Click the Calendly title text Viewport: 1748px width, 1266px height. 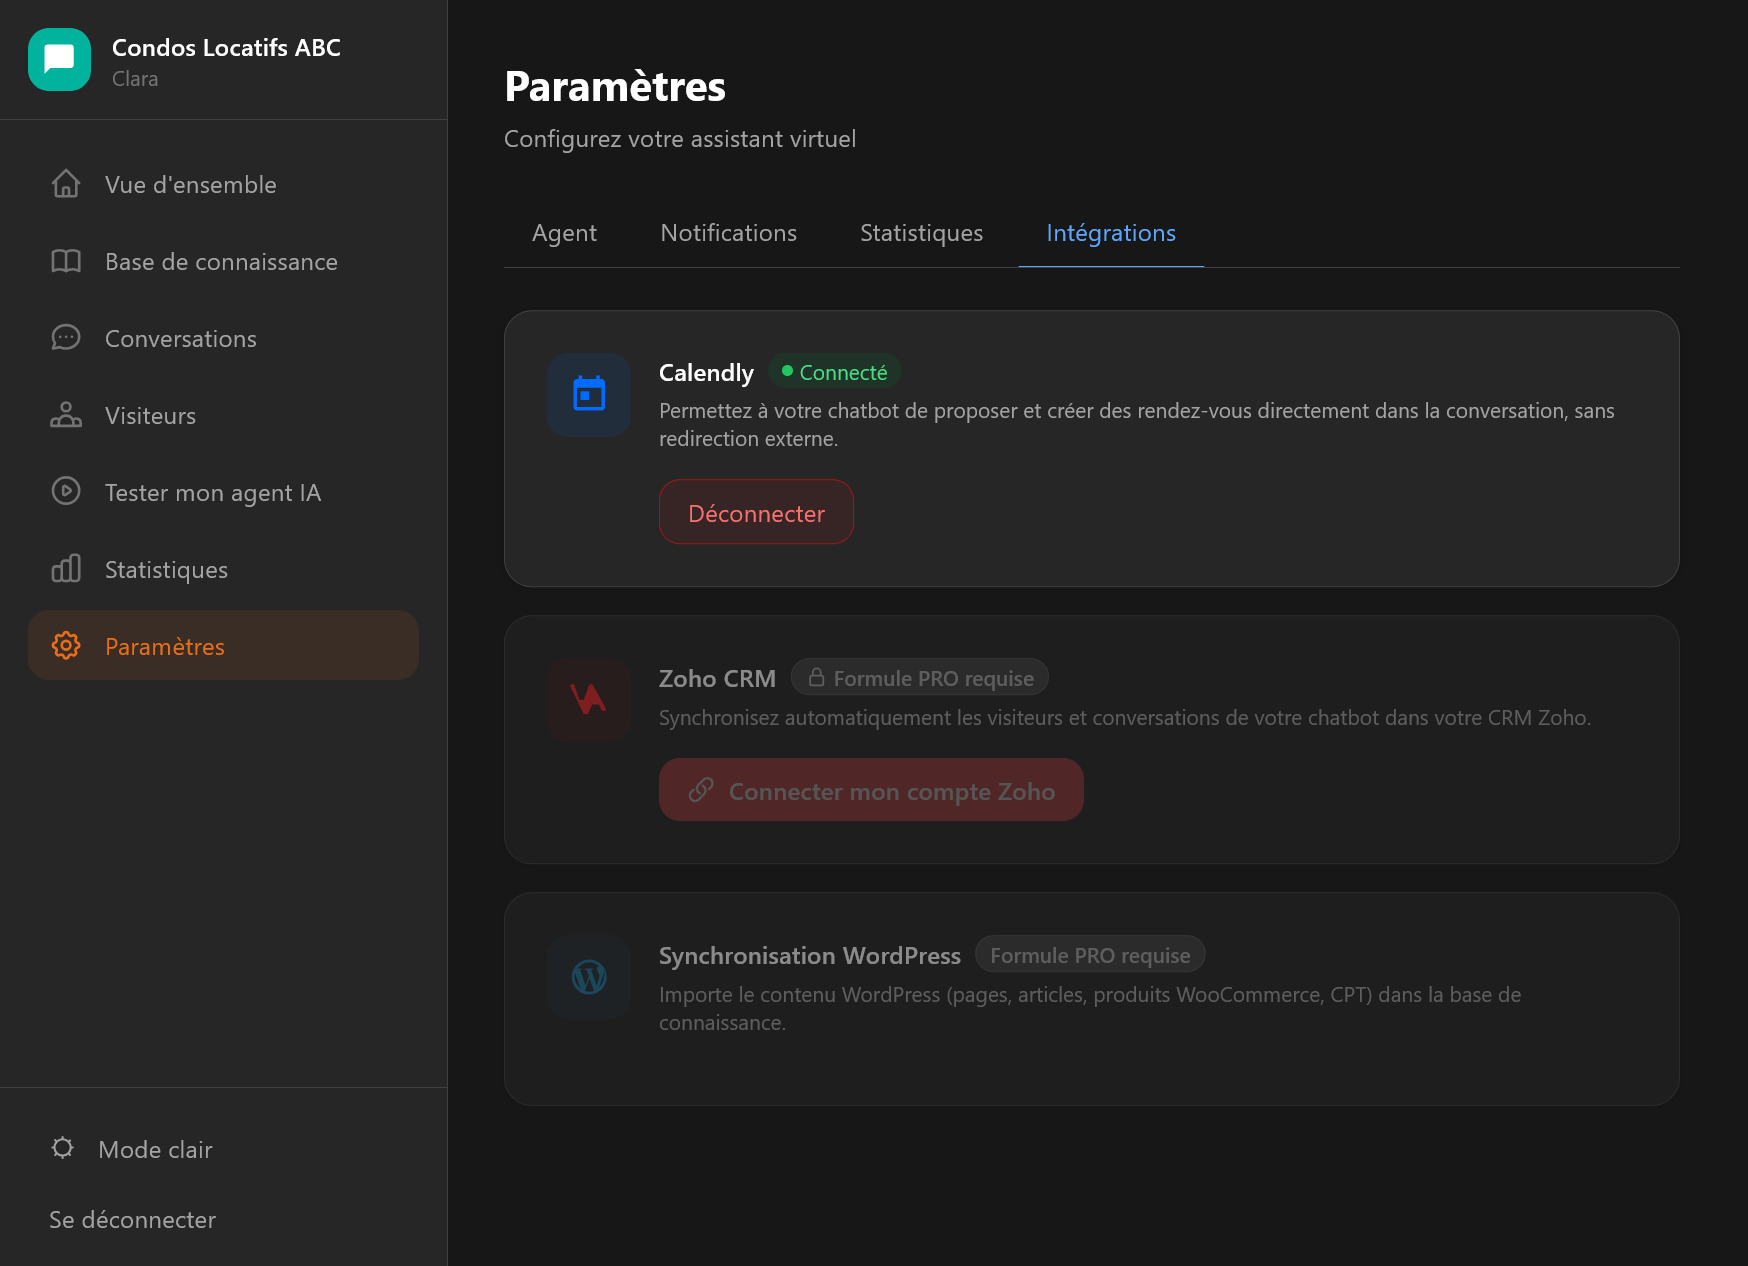point(706,373)
